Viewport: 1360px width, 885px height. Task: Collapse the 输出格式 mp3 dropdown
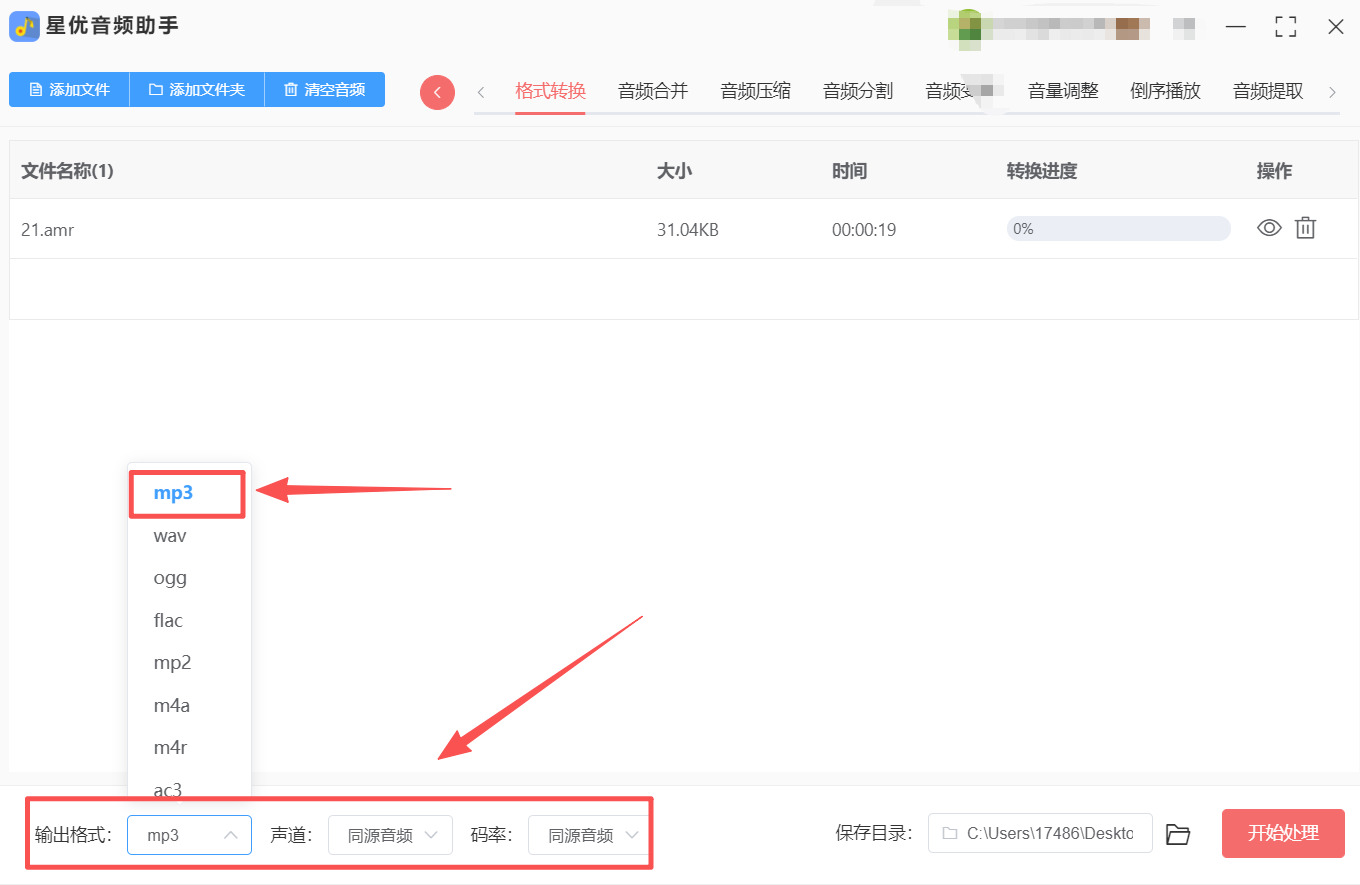189,834
